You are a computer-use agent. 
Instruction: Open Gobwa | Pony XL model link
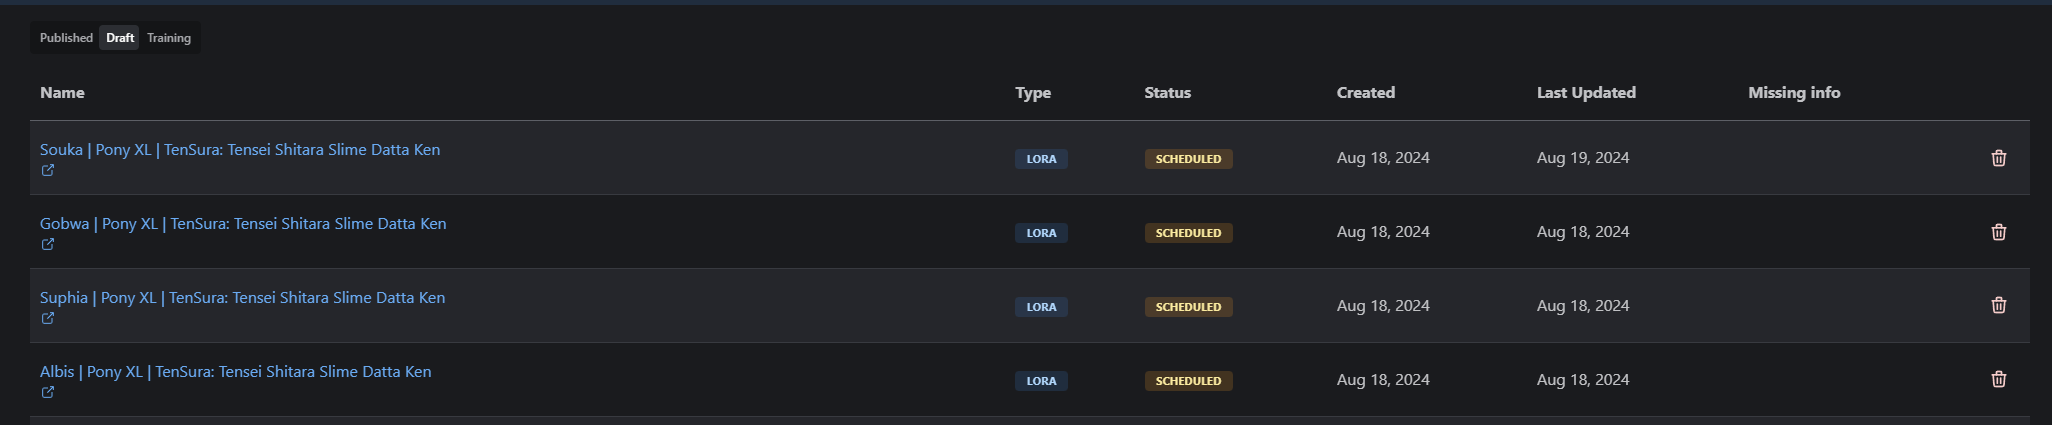[243, 224]
